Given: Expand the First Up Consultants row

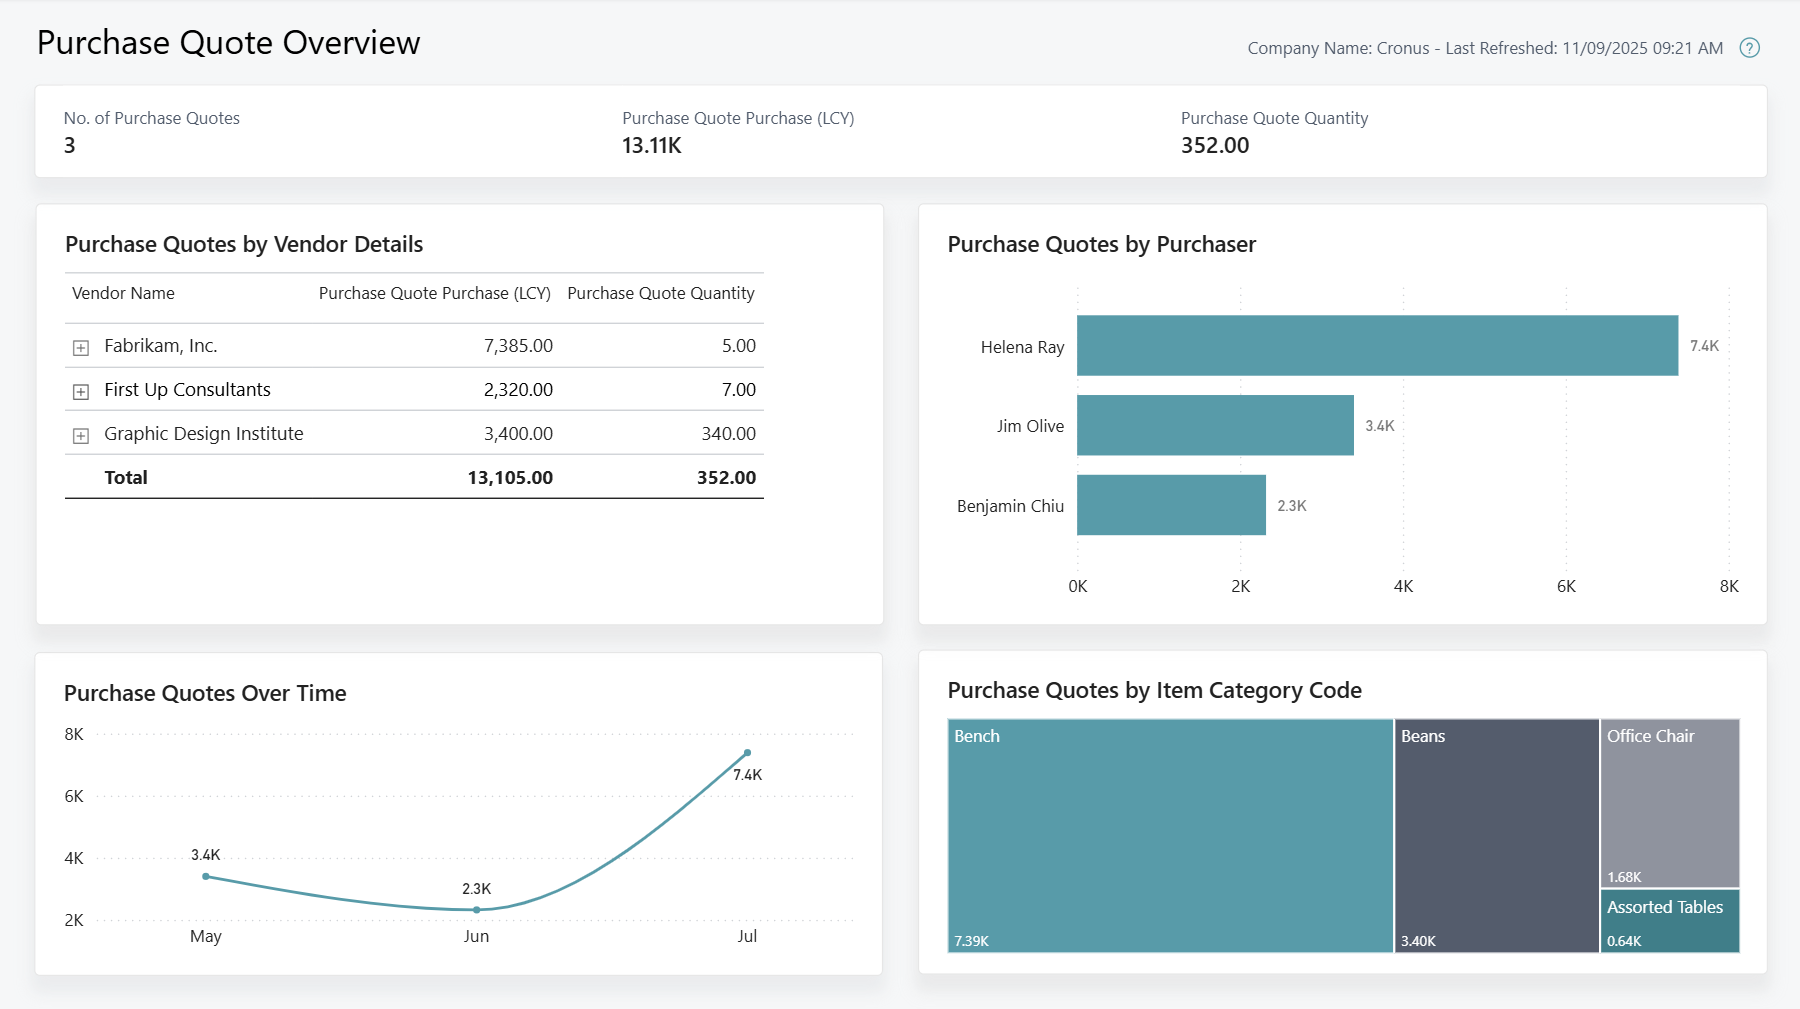Looking at the screenshot, I should click(x=81, y=389).
